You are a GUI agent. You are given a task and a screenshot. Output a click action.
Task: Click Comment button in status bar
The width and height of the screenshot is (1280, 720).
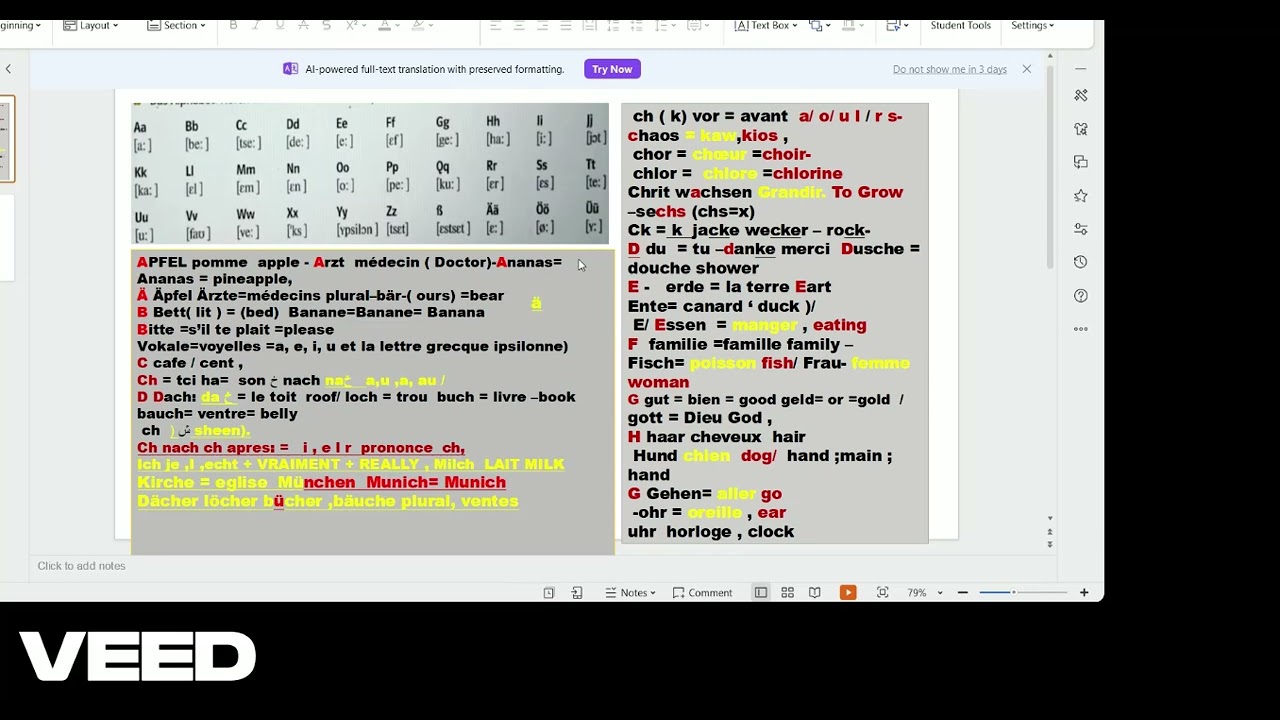coord(702,593)
